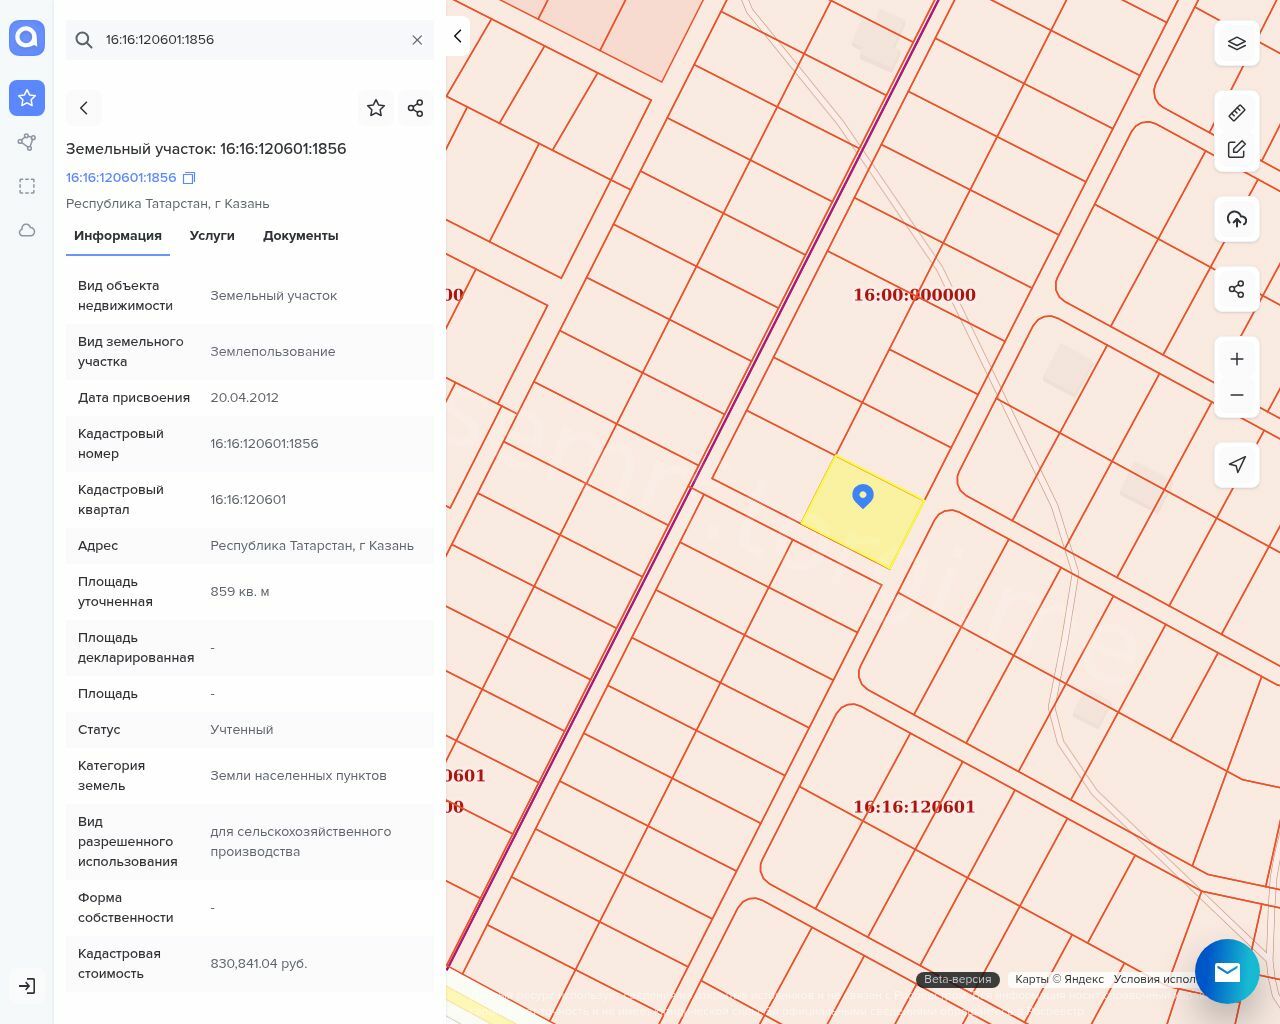The height and width of the screenshot is (1024, 1280).
Task: Share the map using right toolbar
Action: click(1237, 289)
